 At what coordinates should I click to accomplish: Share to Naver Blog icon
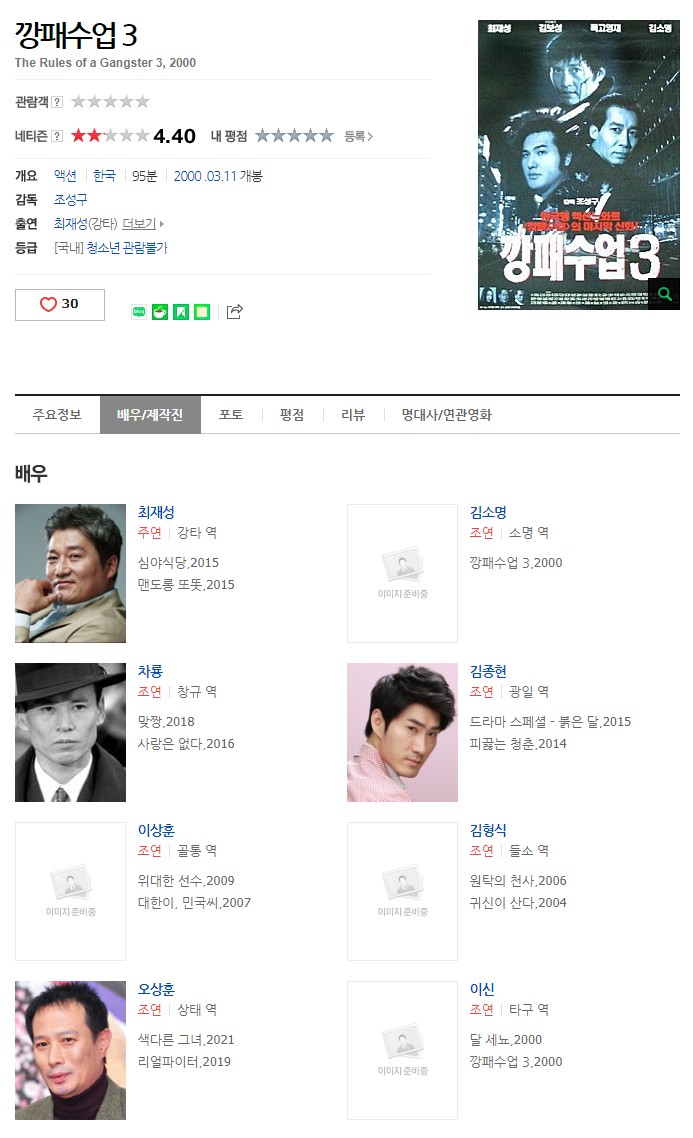tap(139, 312)
